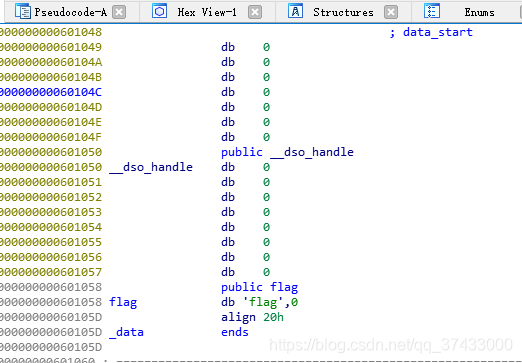Viewport: 522px width, 363px height.
Task: Select address 0000000000601048
Action: (51, 32)
